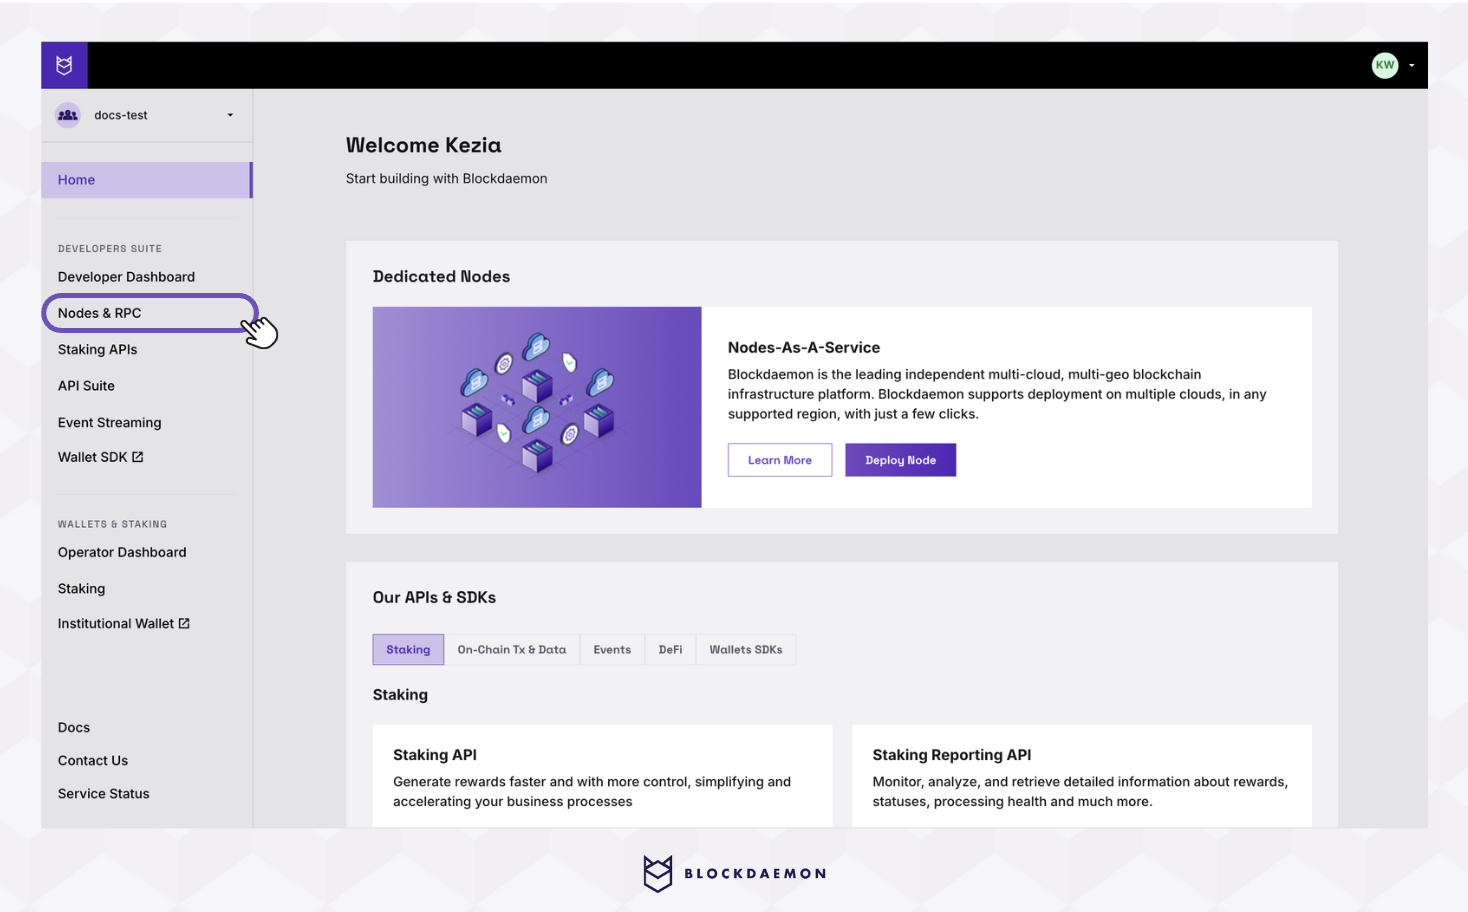Click the Learn More button
Image resolution: width=1468 pixels, height=912 pixels.
pyautogui.click(x=780, y=460)
